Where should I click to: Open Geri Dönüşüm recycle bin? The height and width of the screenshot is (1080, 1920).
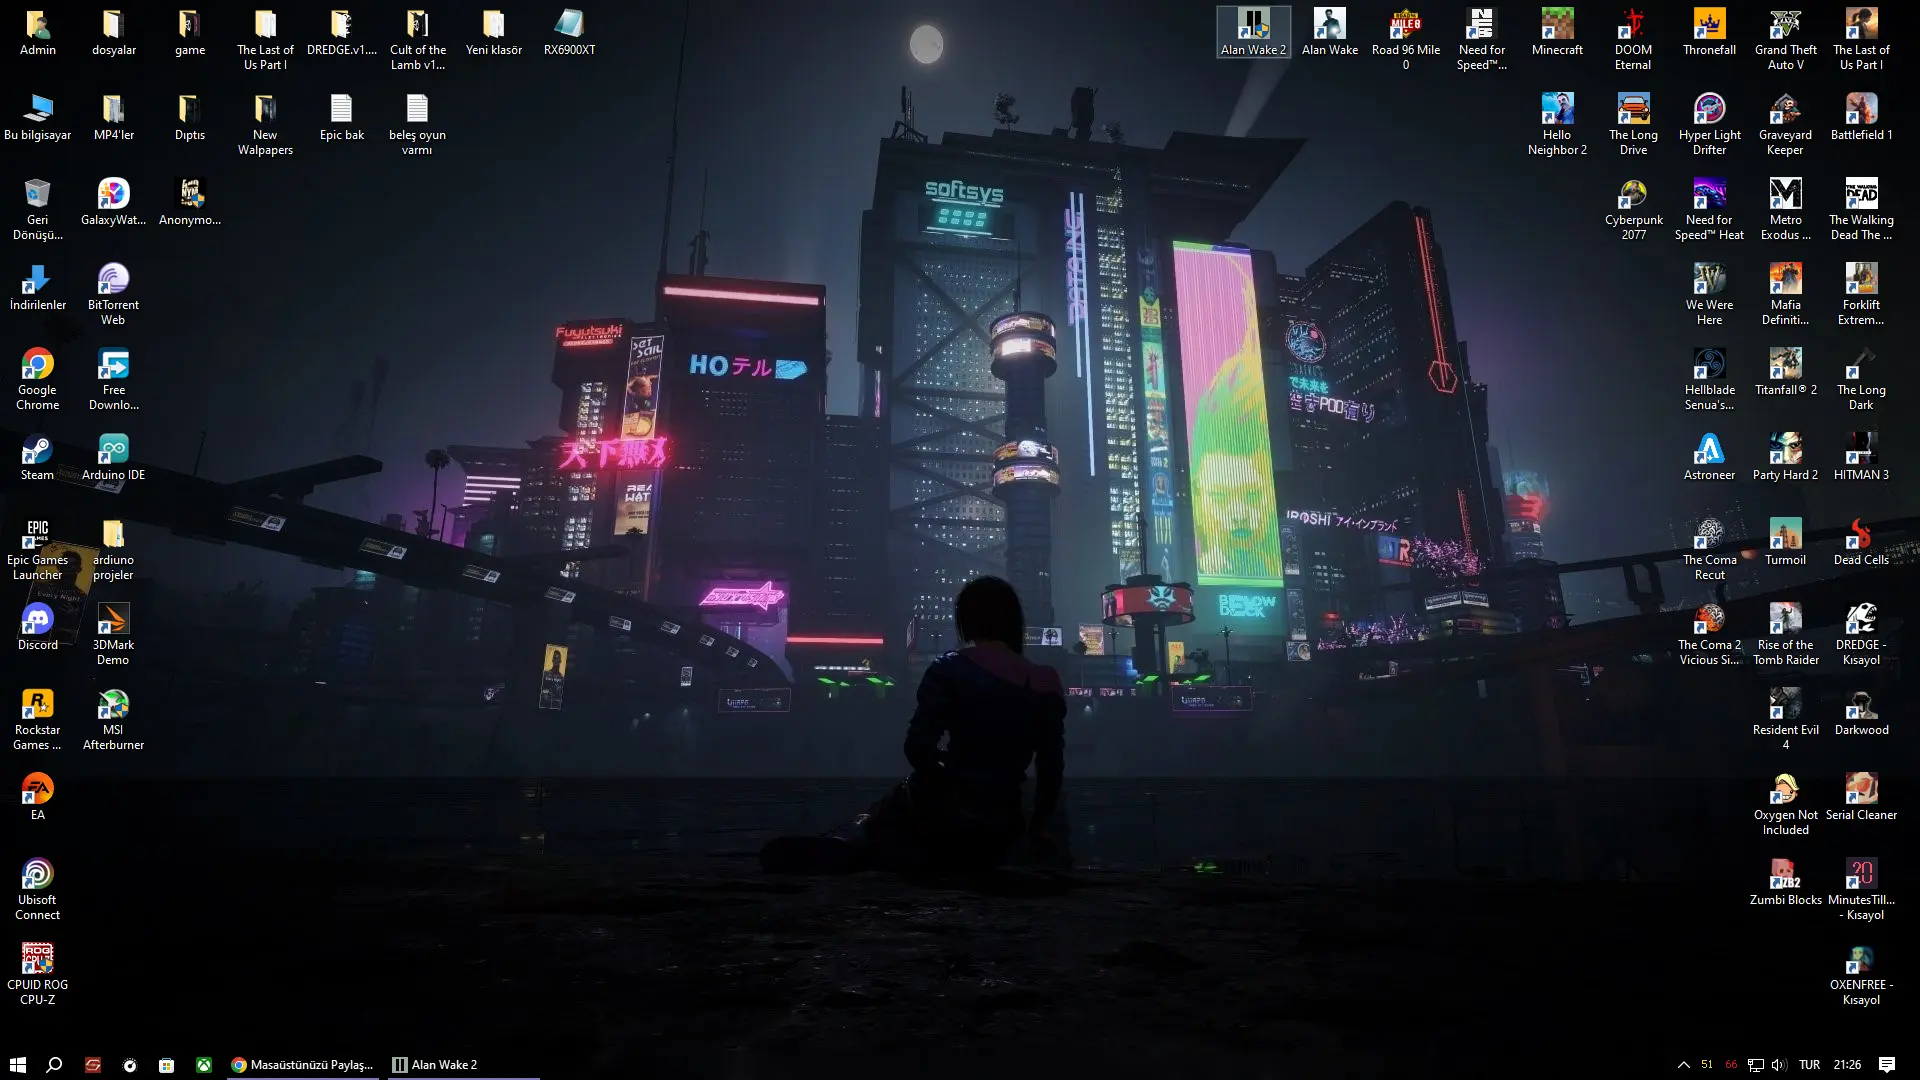(37, 209)
